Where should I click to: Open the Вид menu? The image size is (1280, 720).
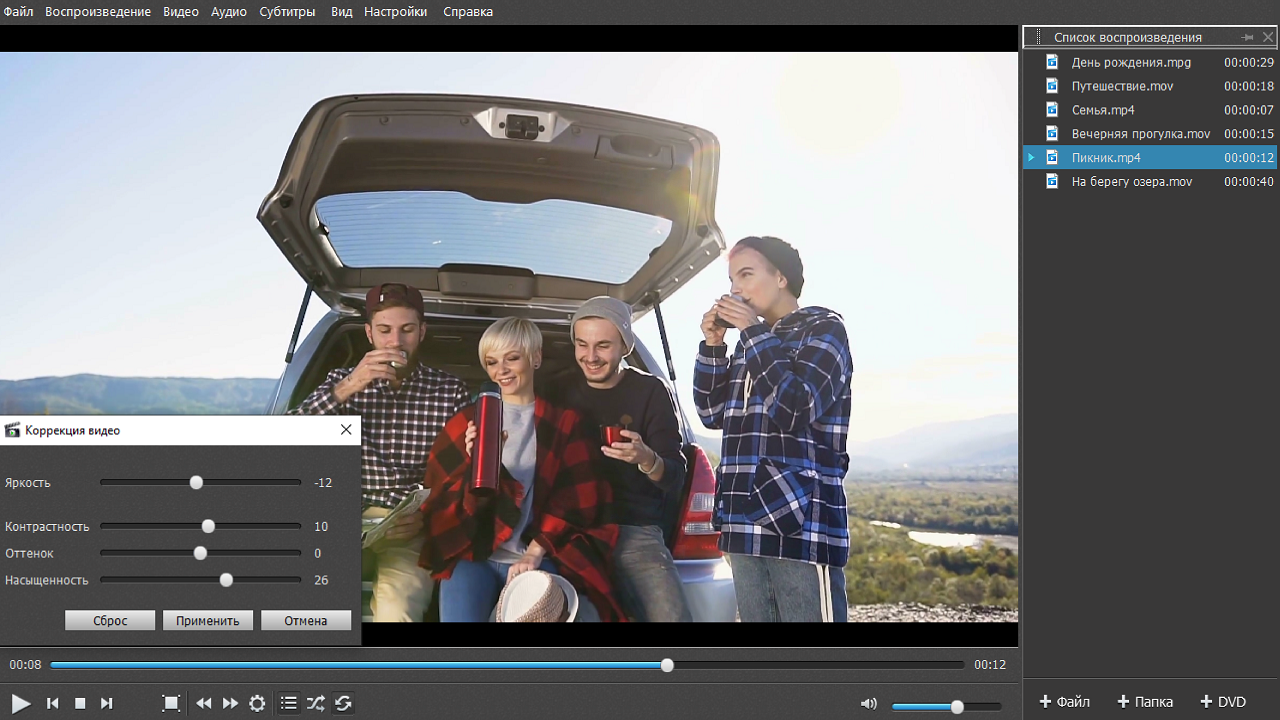[341, 12]
